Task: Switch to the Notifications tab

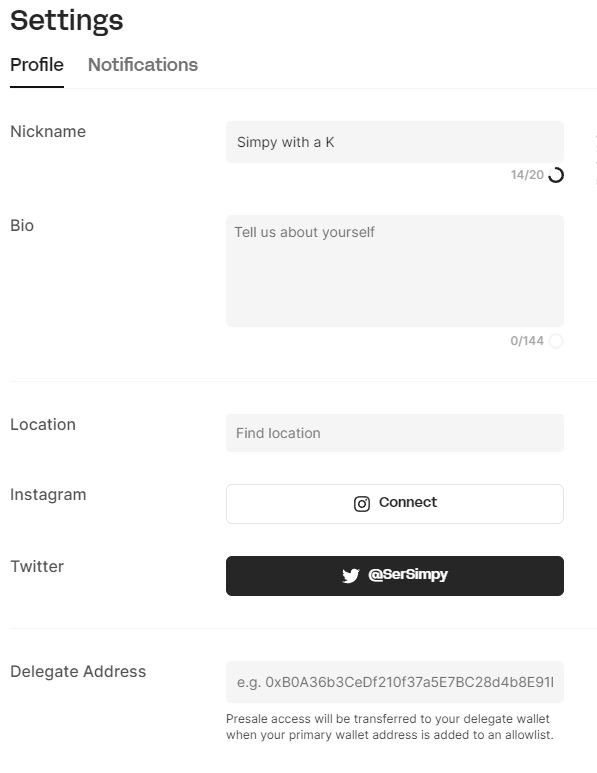Action: pyautogui.click(x=143, y=65)
